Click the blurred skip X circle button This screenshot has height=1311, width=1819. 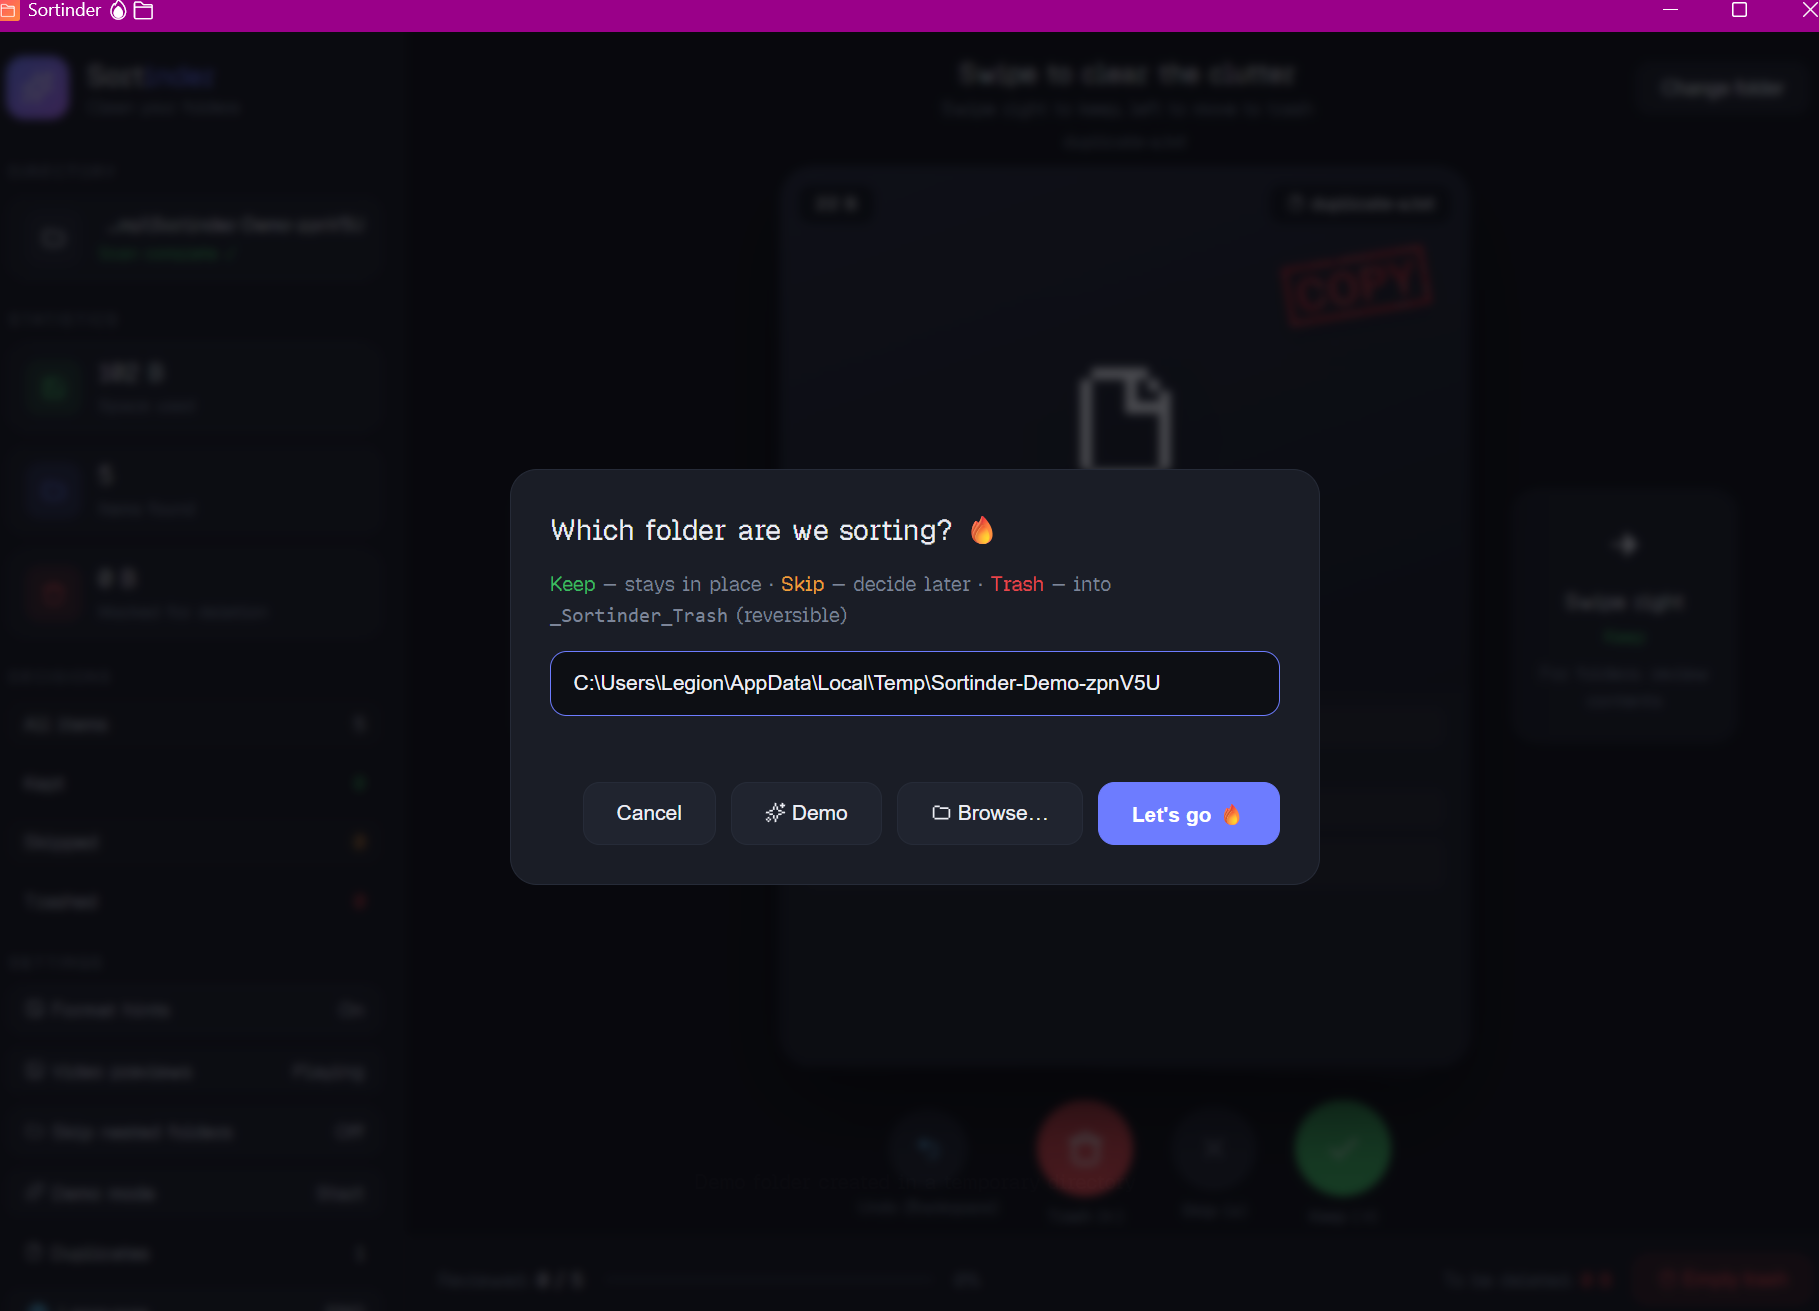(1214, 1149)
